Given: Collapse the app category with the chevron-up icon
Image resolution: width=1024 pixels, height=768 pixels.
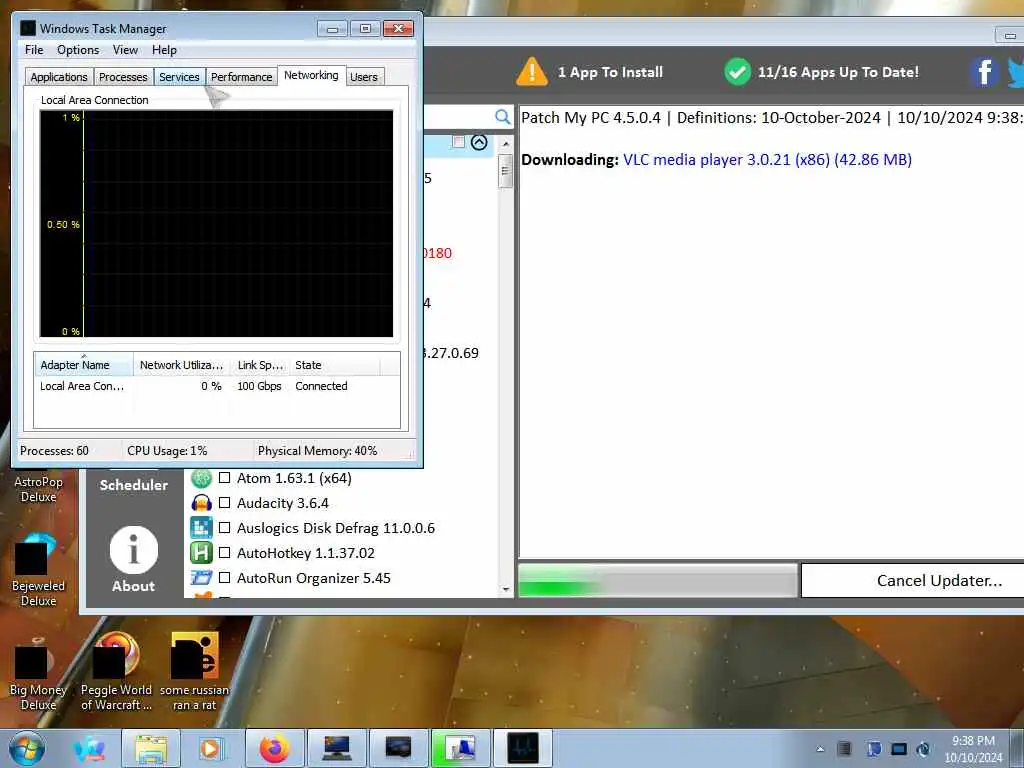Looking at the screenshot, I should [479, 142].
